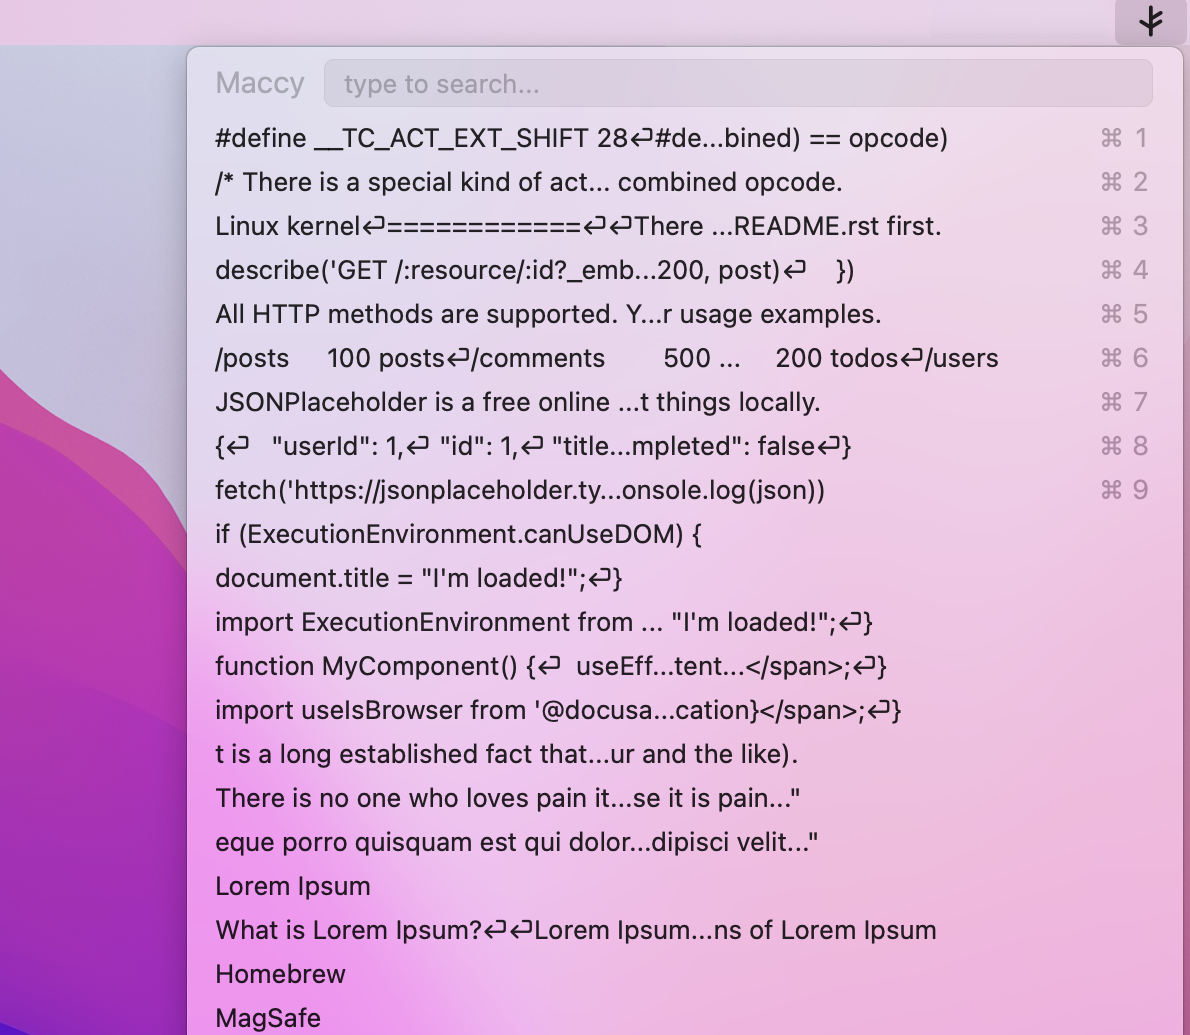
Task: Paste the '/* There is a special kind of act' entry
Action: [x=685, y=182]
